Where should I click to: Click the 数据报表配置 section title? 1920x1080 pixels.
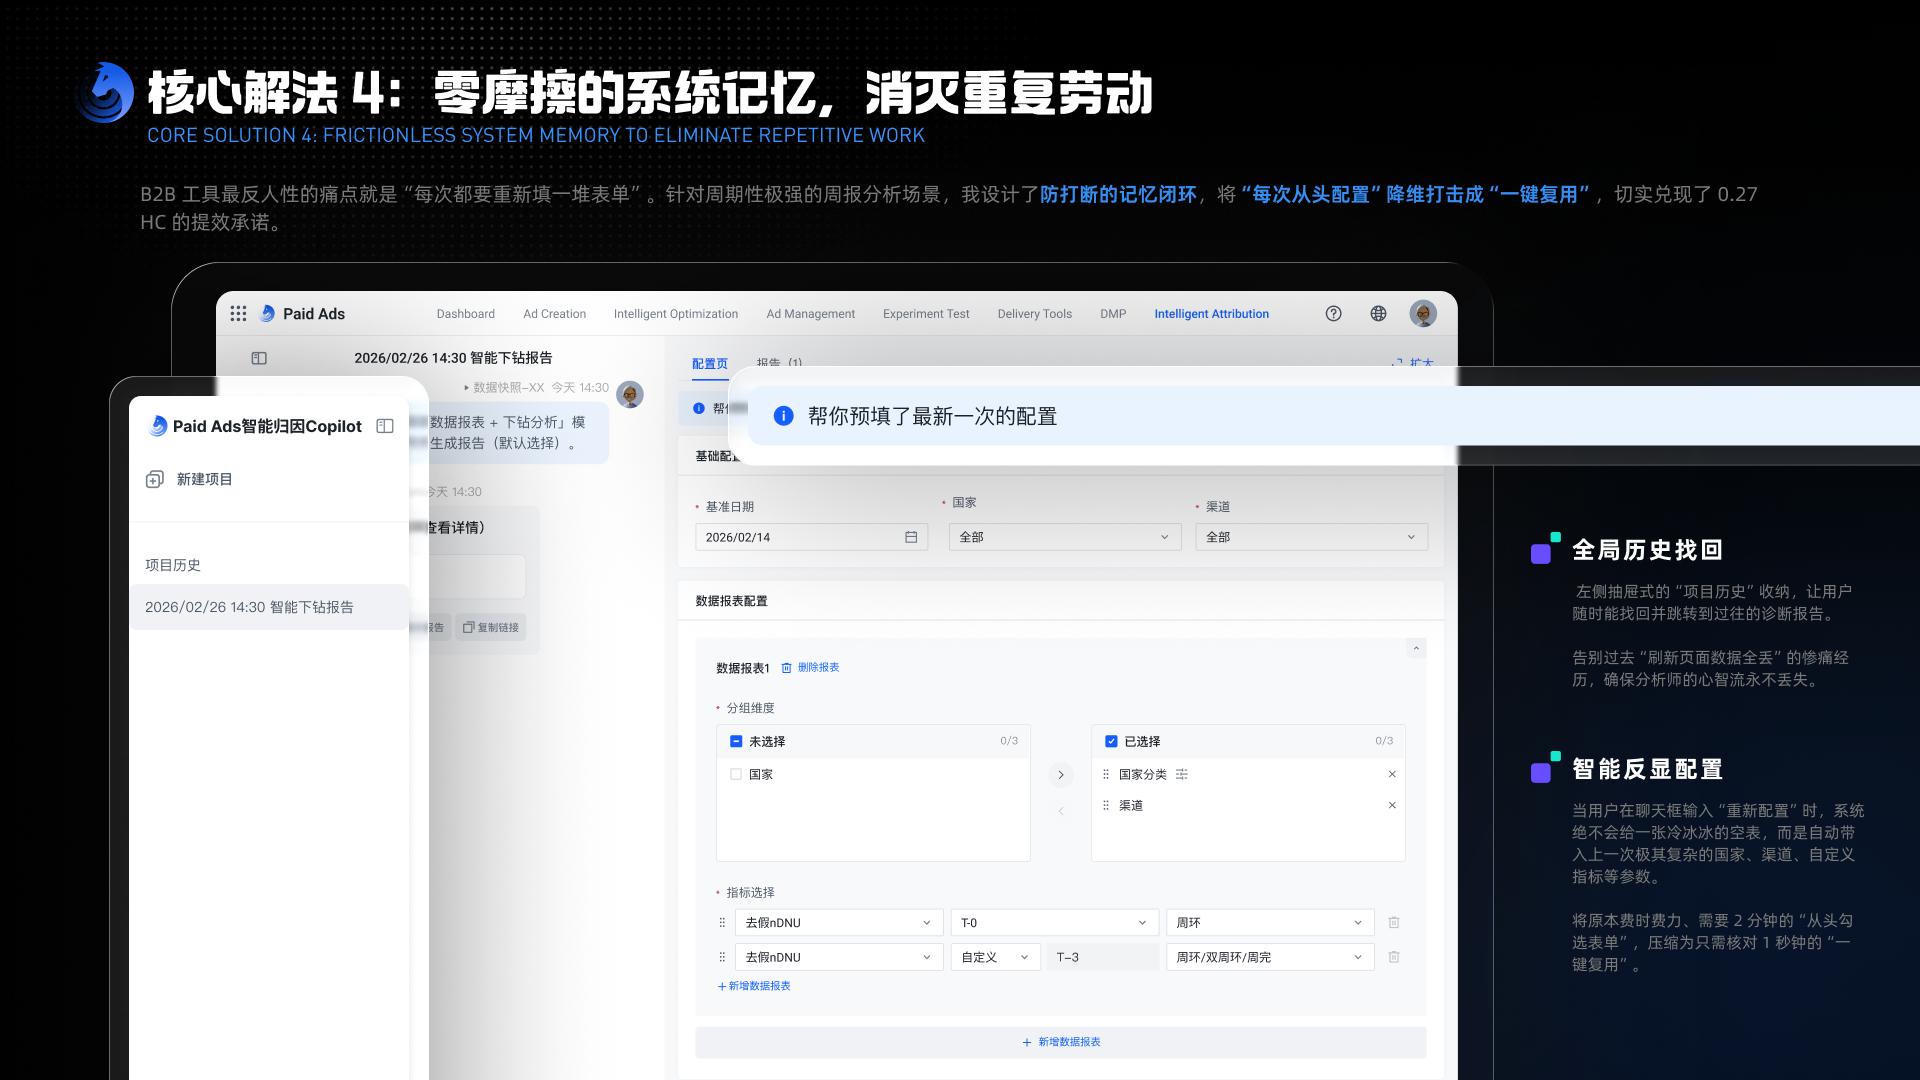(x=732, y=601)
